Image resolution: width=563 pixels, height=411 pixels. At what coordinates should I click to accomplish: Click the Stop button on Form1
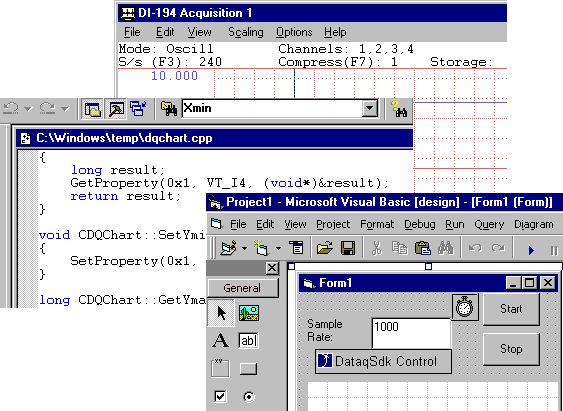pos(511,349)
